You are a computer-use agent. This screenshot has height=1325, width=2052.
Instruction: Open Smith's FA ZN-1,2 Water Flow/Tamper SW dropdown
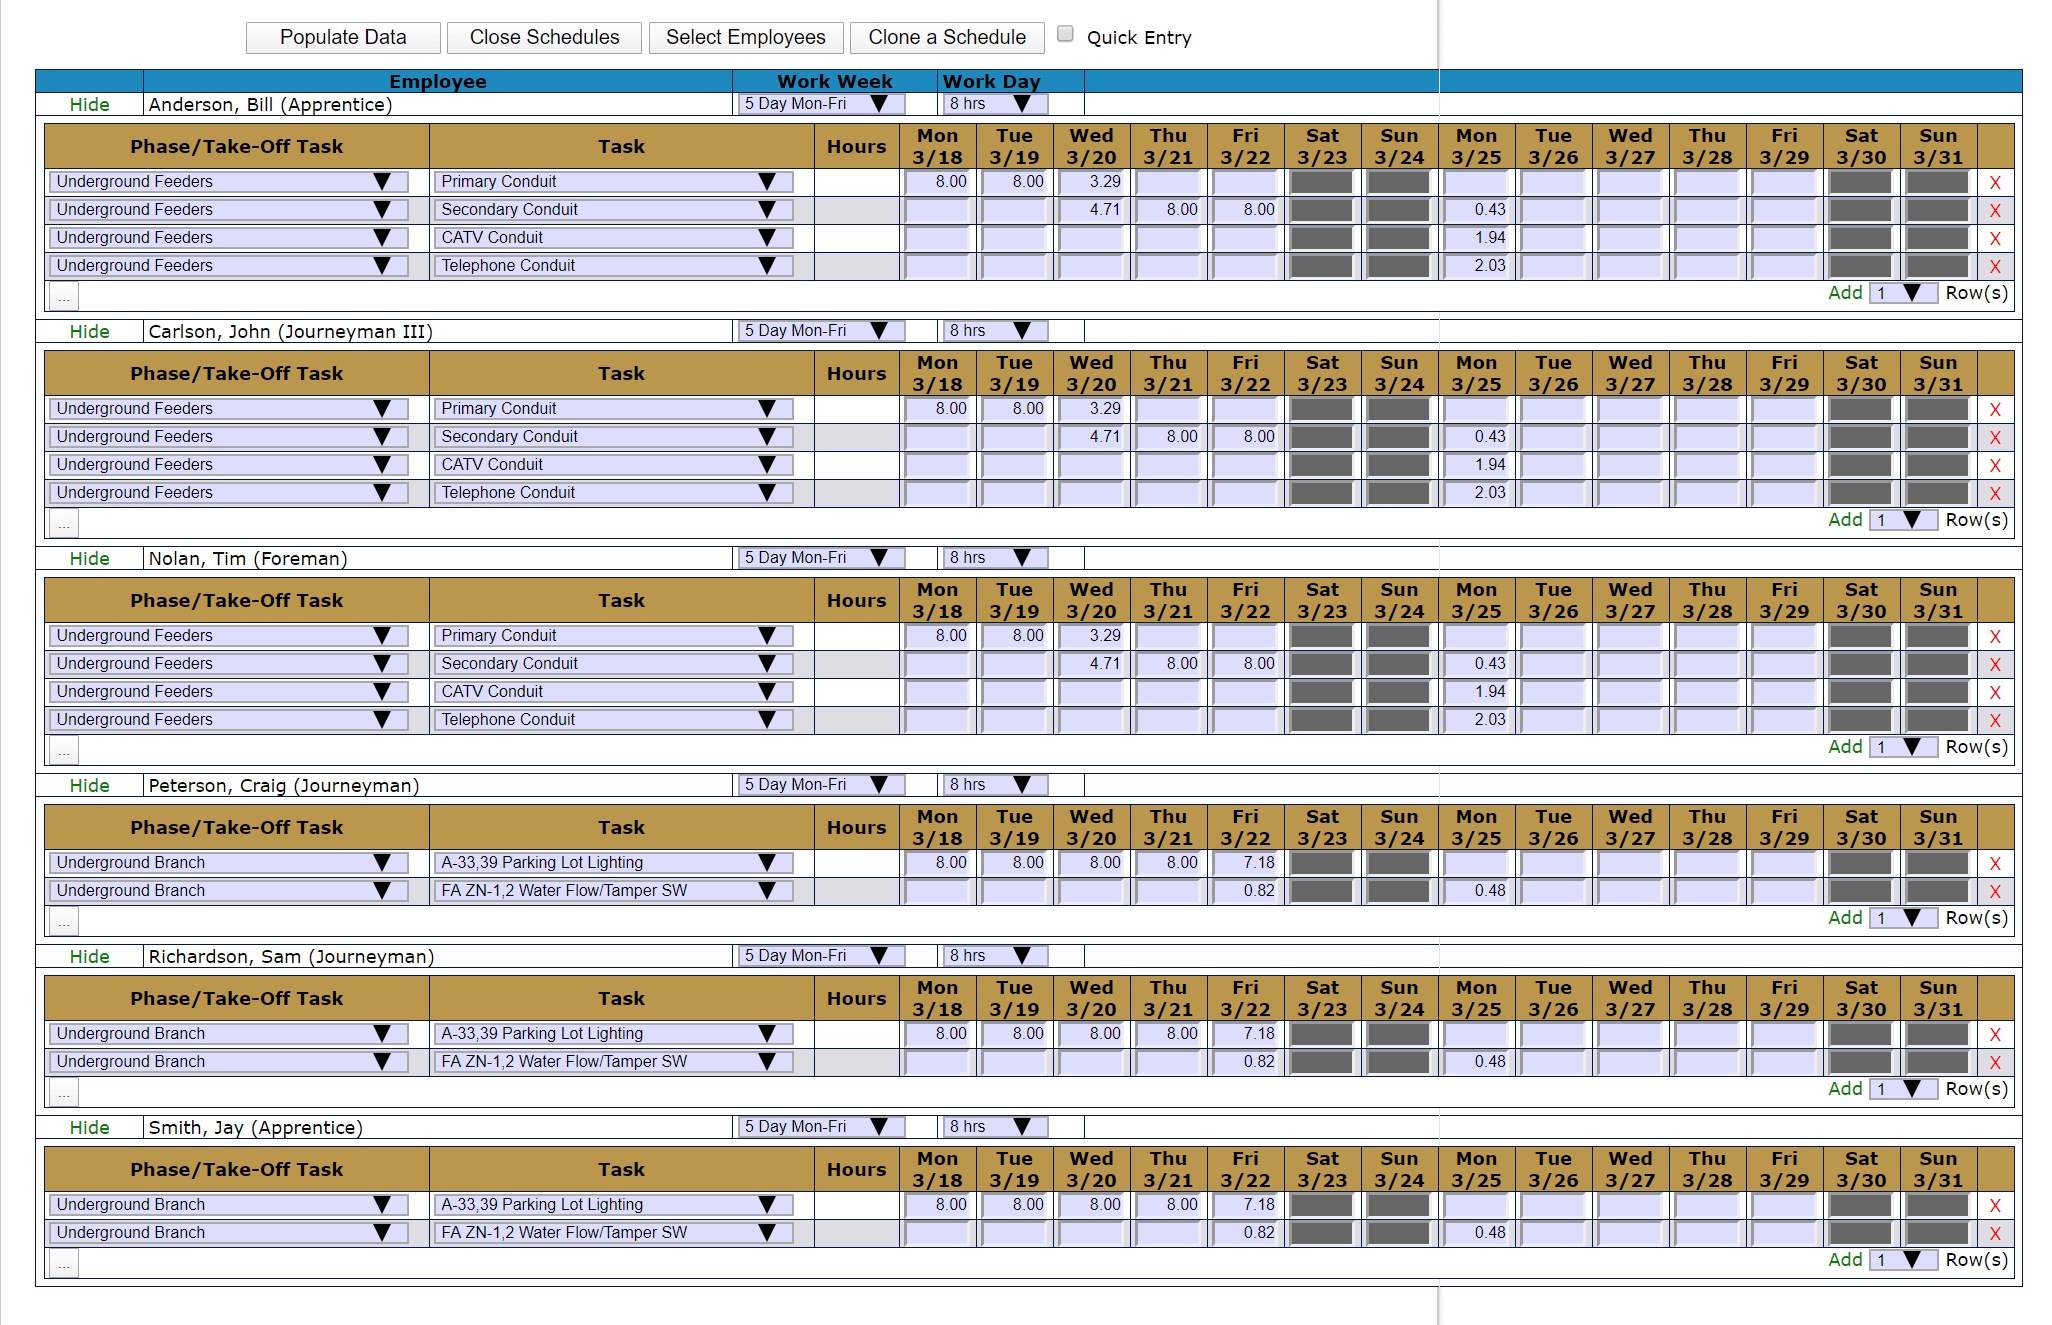613,1232
